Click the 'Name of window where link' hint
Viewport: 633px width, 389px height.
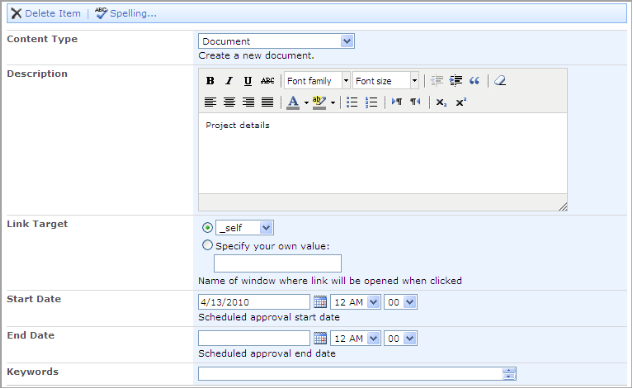coord(330,281)
